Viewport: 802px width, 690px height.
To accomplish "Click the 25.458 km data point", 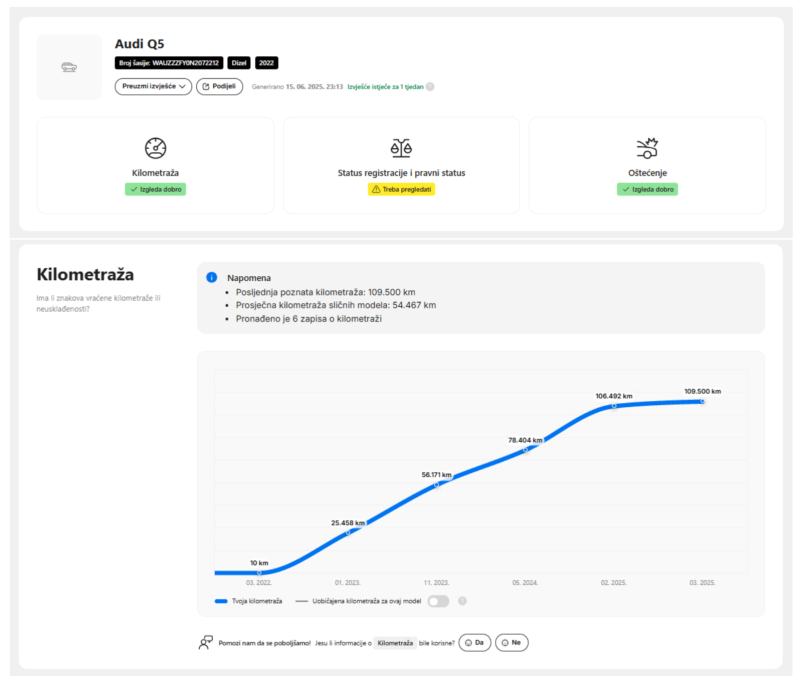I will [348, 532].
